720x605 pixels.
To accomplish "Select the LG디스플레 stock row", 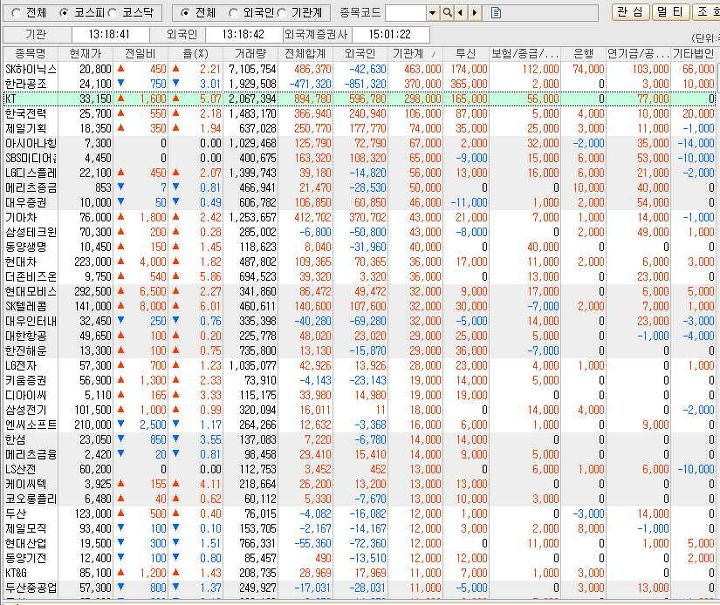I will (x=360, y=173).
